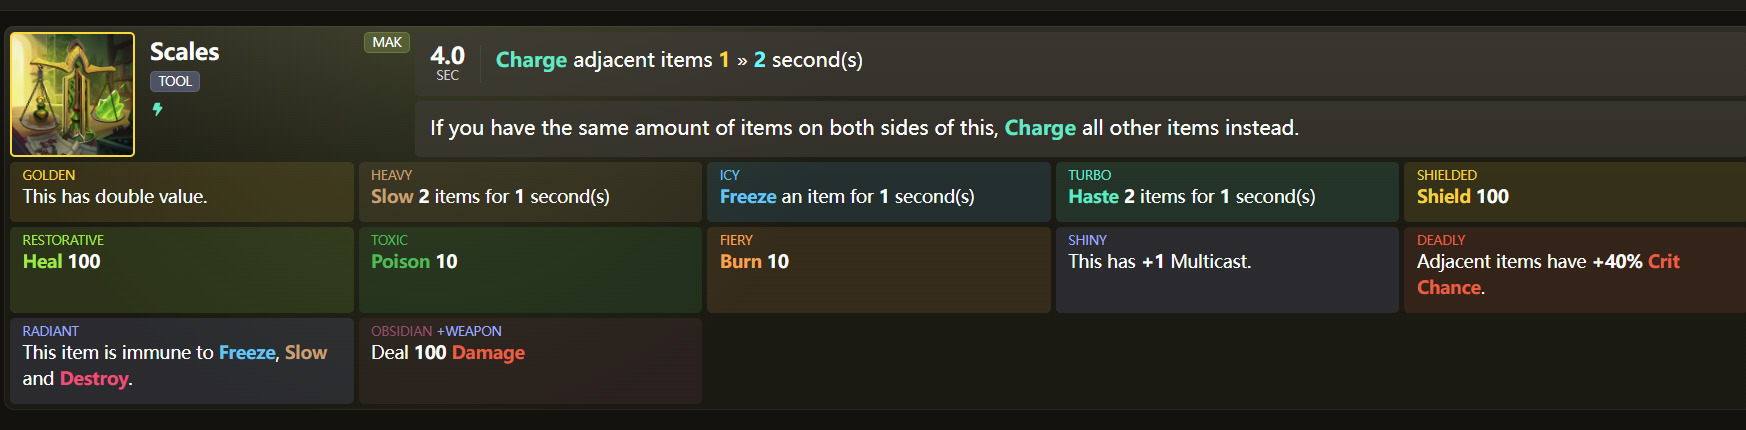Select the Shielded enchantment card
This screenshot has height=430, width=1746.
pyautogui.click(x=1574, y=191)
